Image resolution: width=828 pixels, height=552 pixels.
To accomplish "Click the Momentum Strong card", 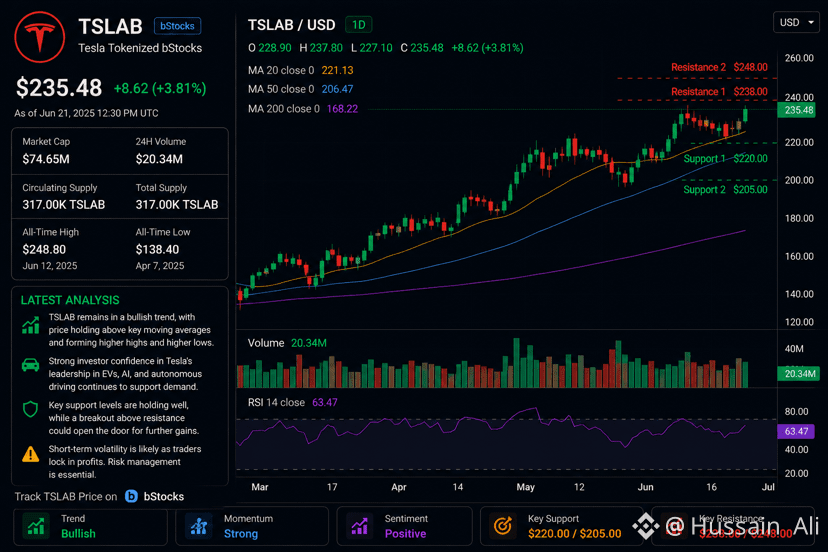I will coord(252,526).
